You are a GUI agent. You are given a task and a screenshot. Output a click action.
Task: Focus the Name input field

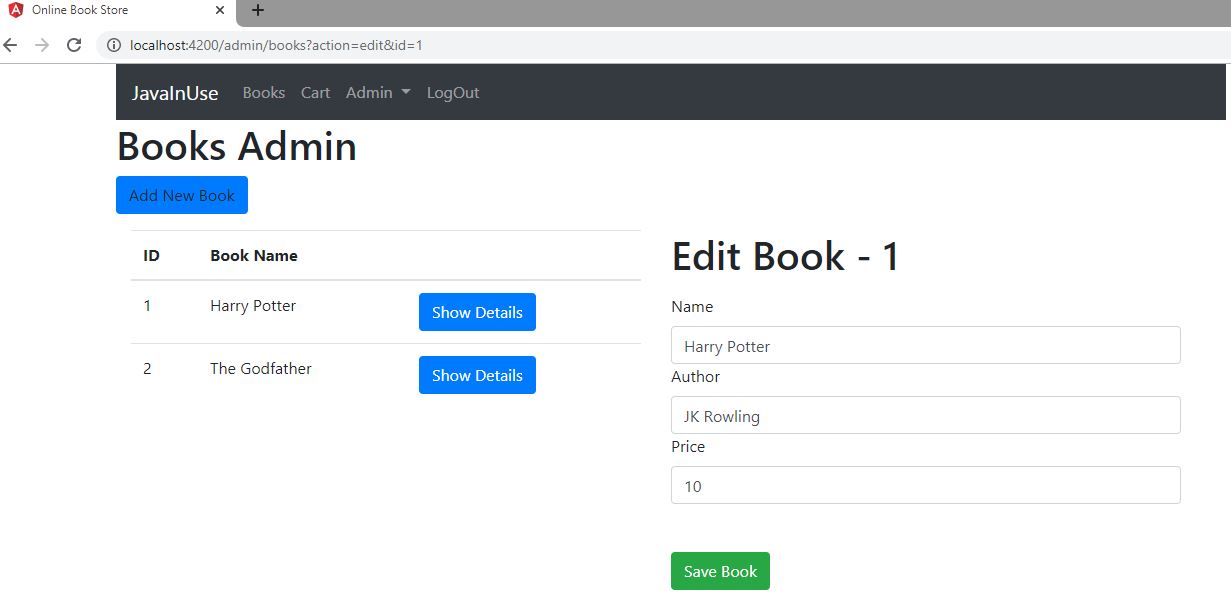pos(925,345)
